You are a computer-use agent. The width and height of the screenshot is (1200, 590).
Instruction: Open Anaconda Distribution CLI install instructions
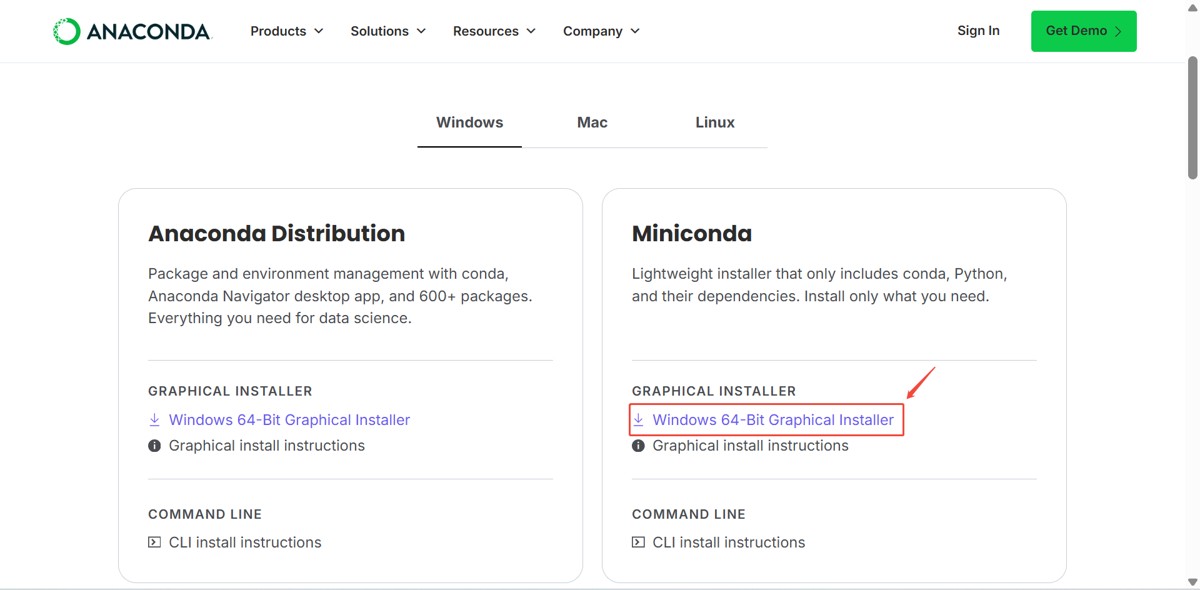(245, 542)
